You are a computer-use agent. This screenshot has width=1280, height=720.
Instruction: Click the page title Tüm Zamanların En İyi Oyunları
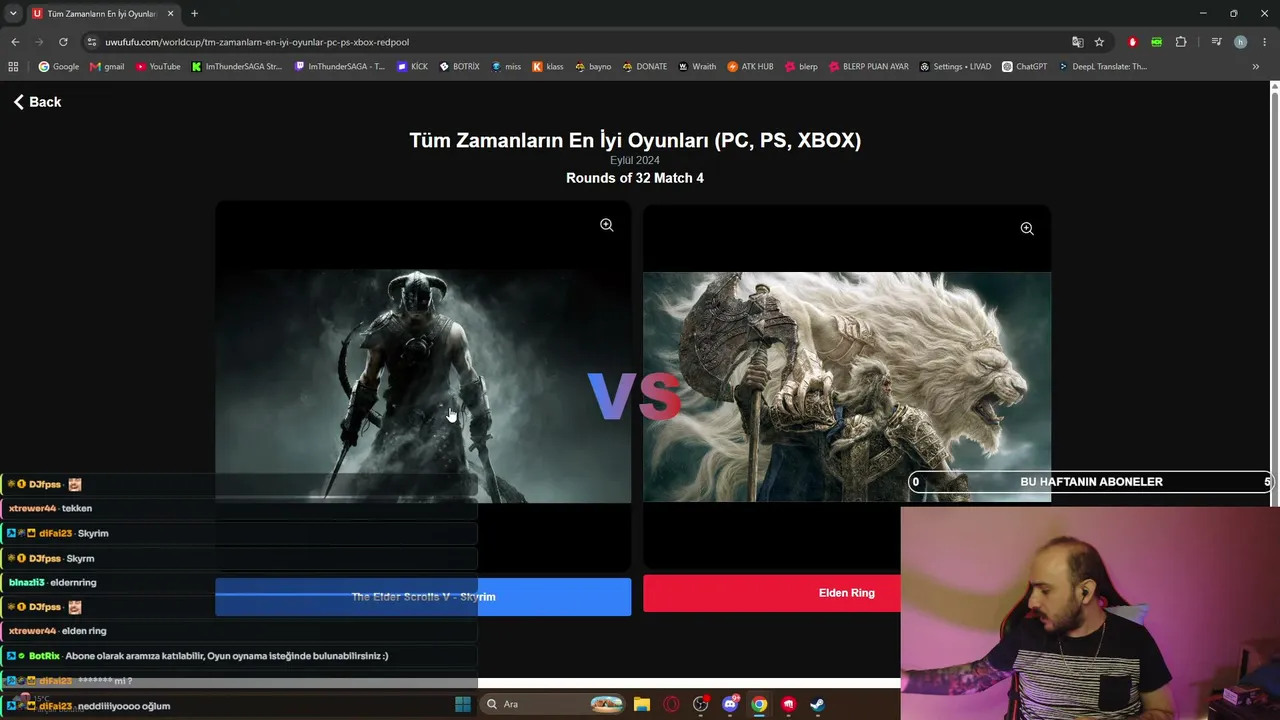click(x=635, y=140)
